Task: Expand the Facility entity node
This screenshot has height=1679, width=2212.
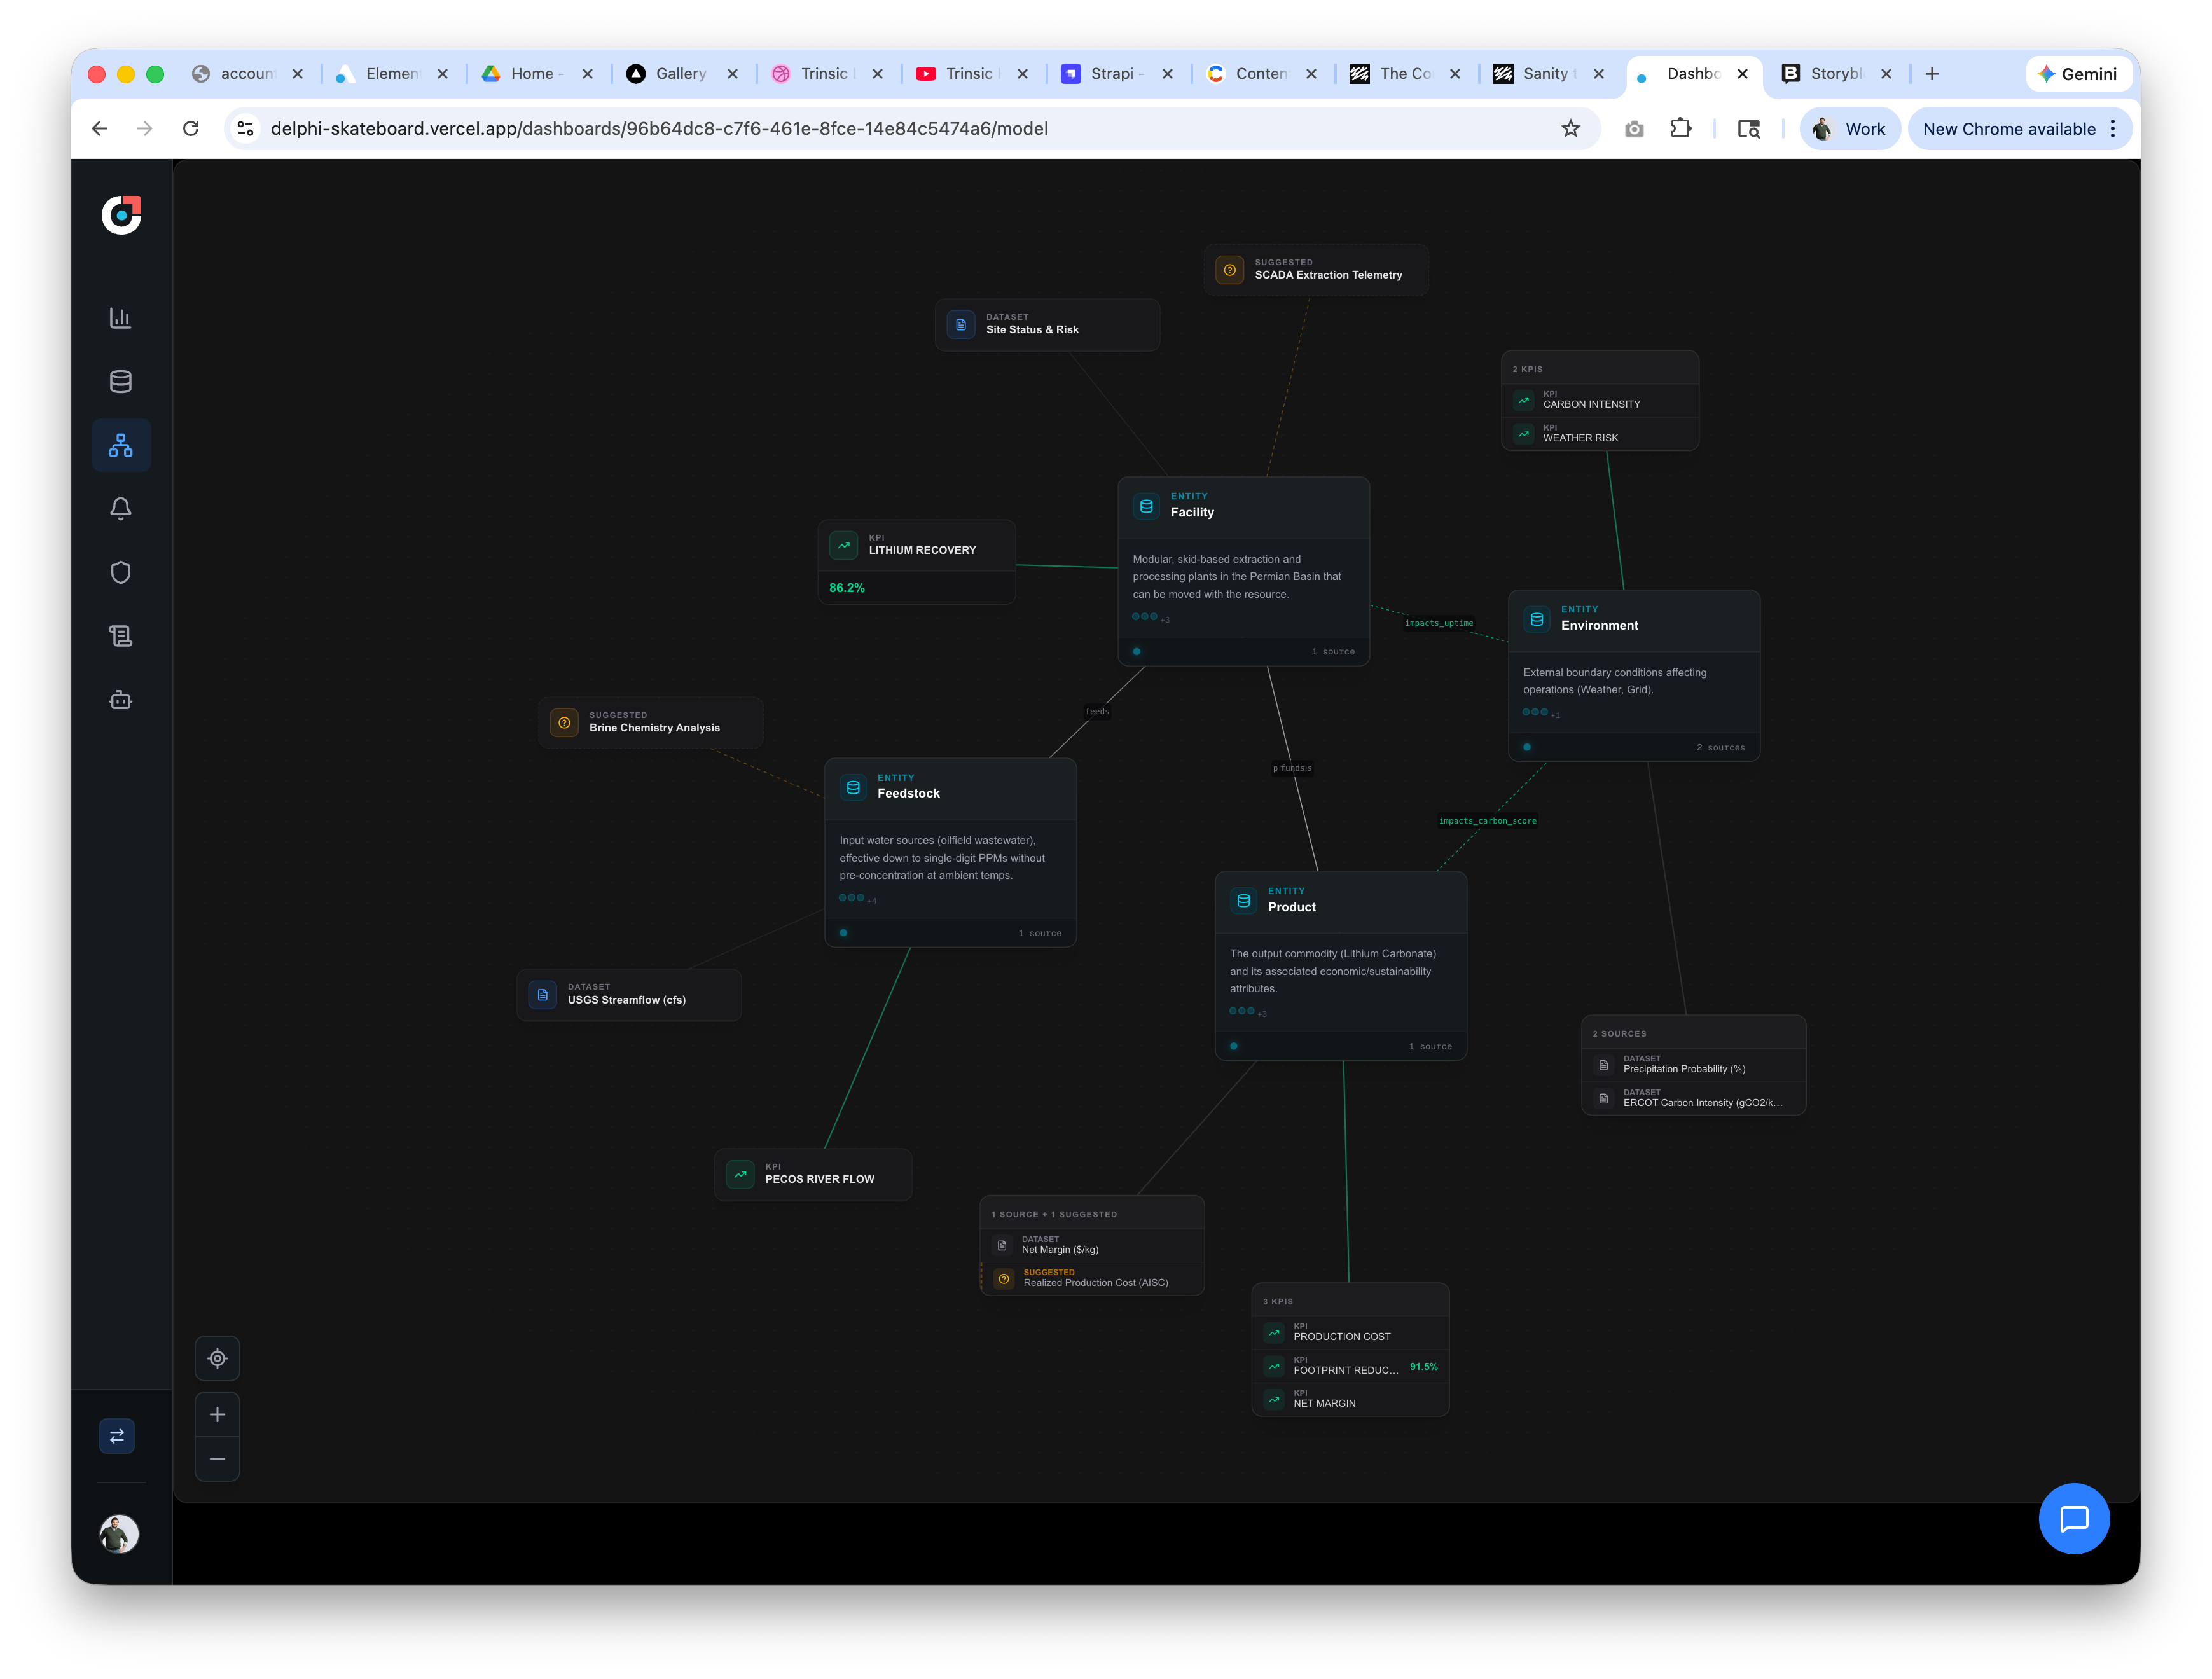Action: tap(1242, 510)
